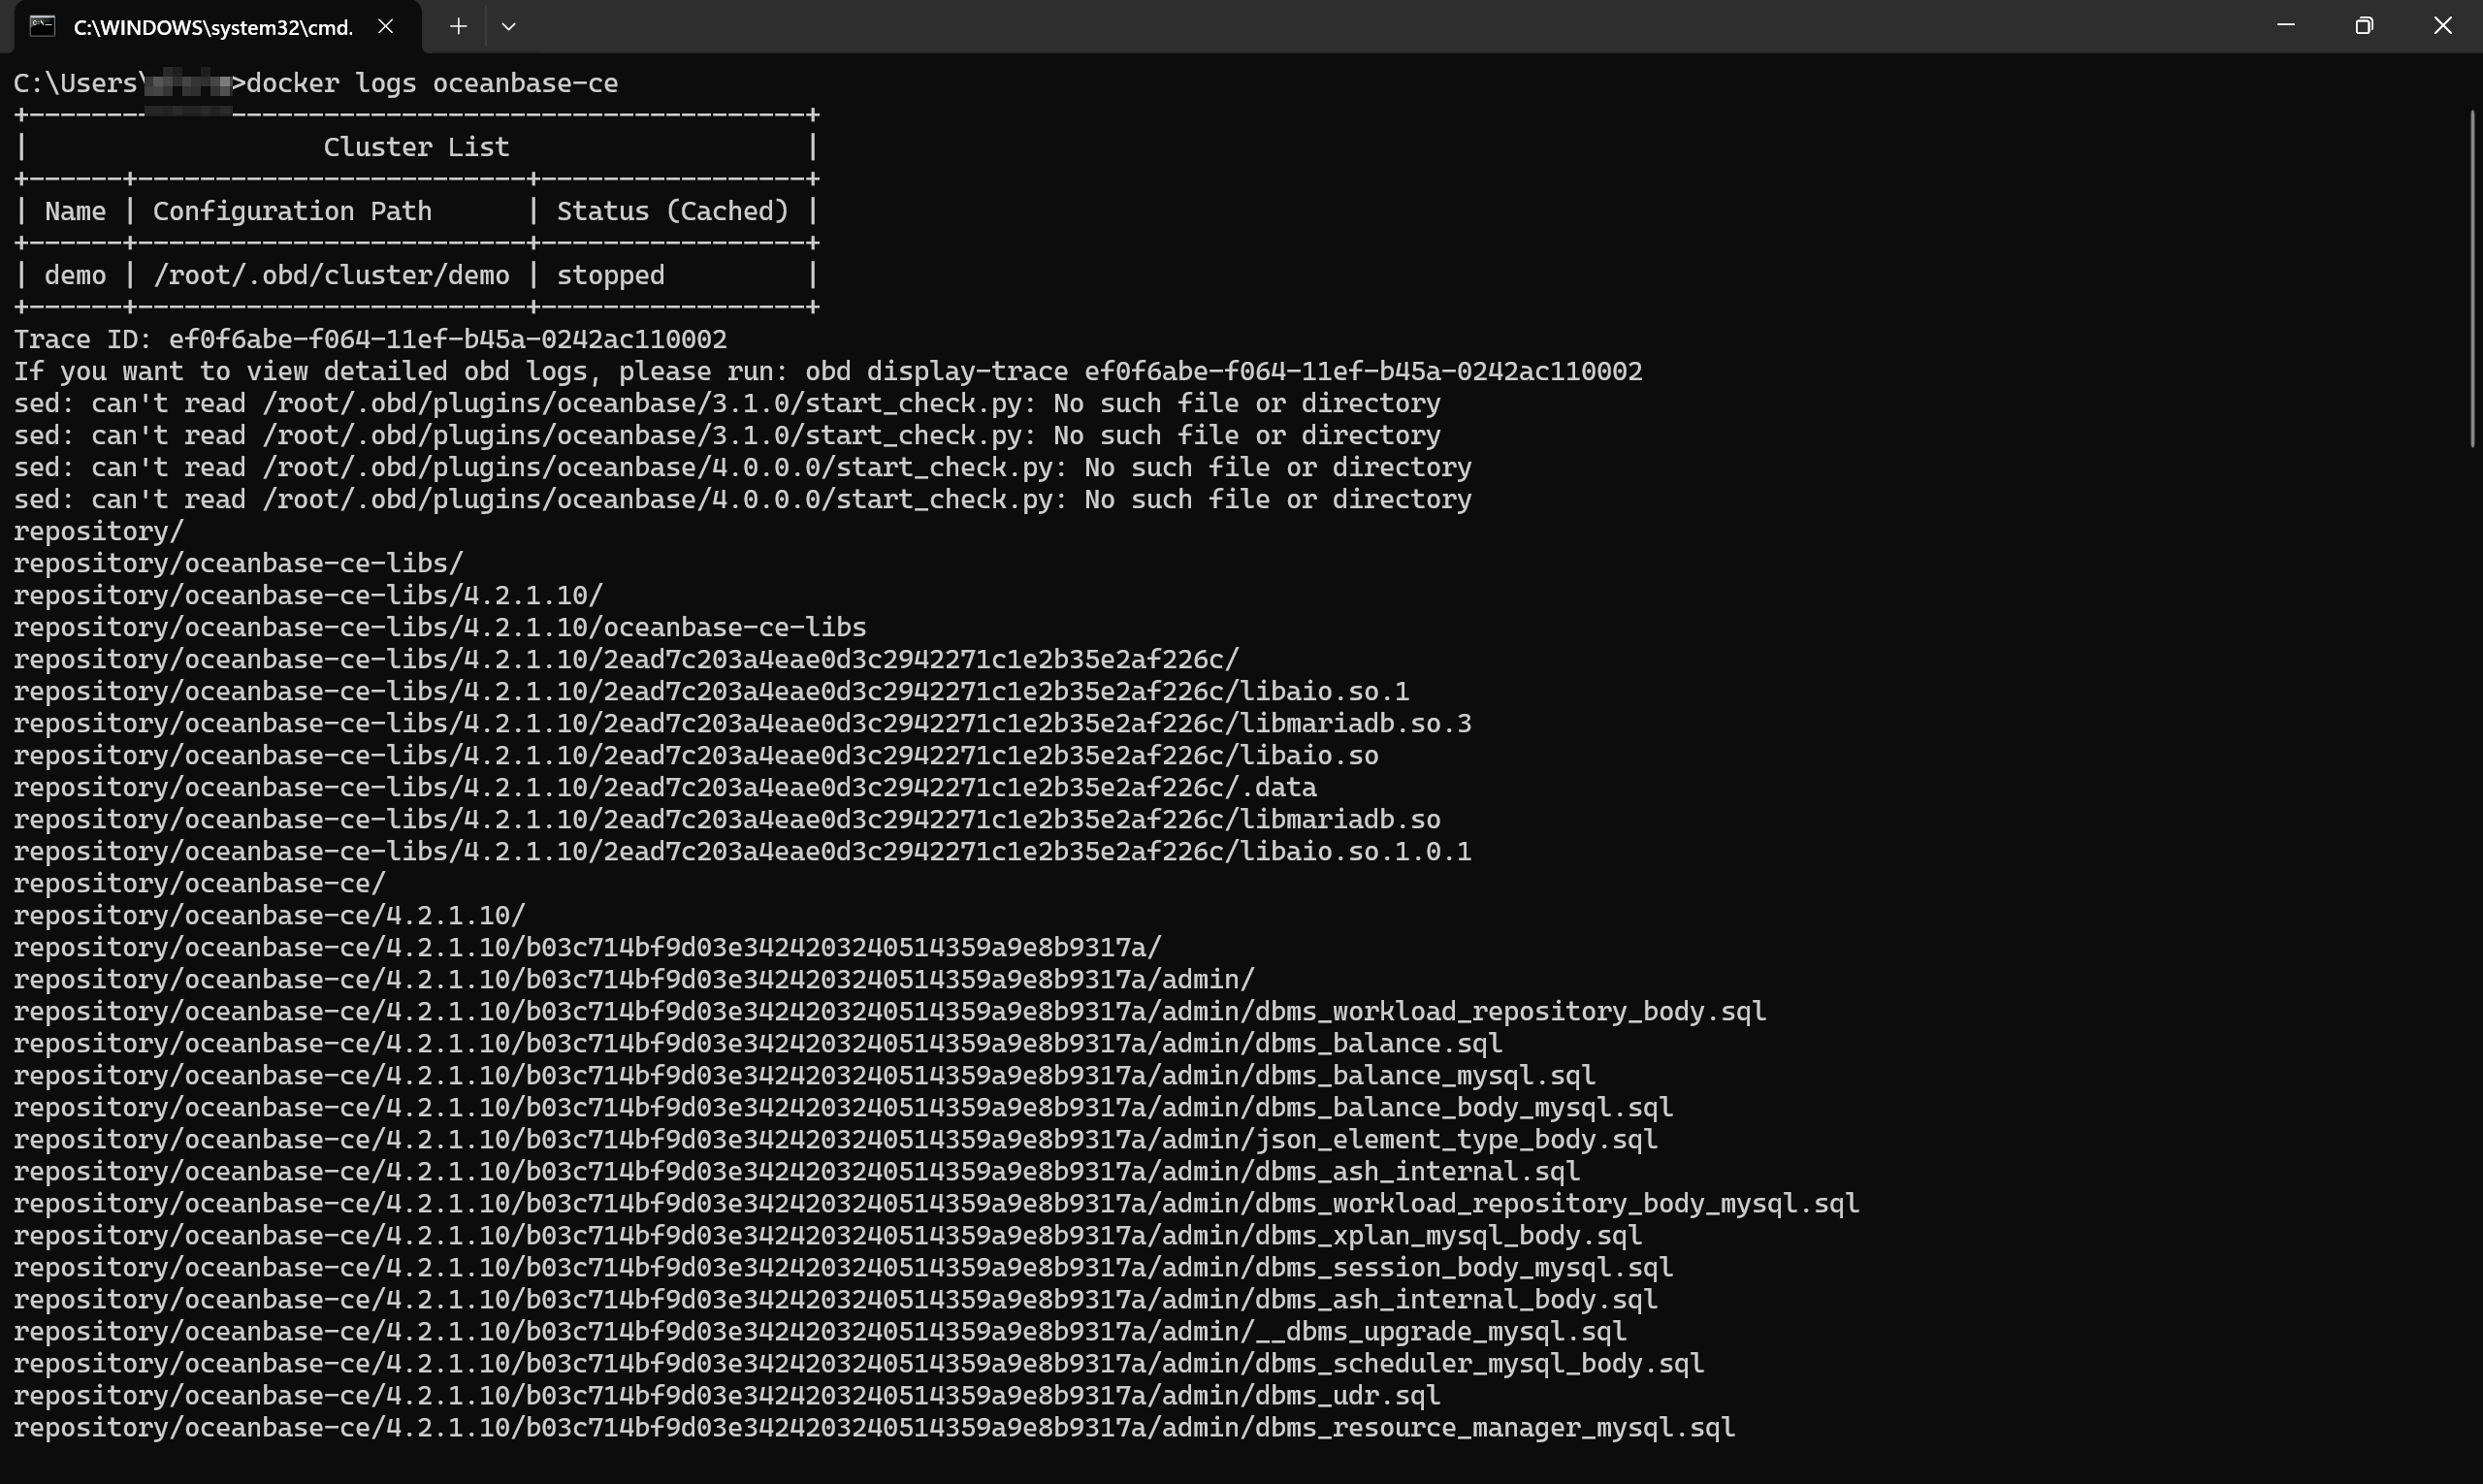Restore down the terminal window
Image resolution: width=2483 pixels, height=1484 pixels.
[x=2364, y=26]
